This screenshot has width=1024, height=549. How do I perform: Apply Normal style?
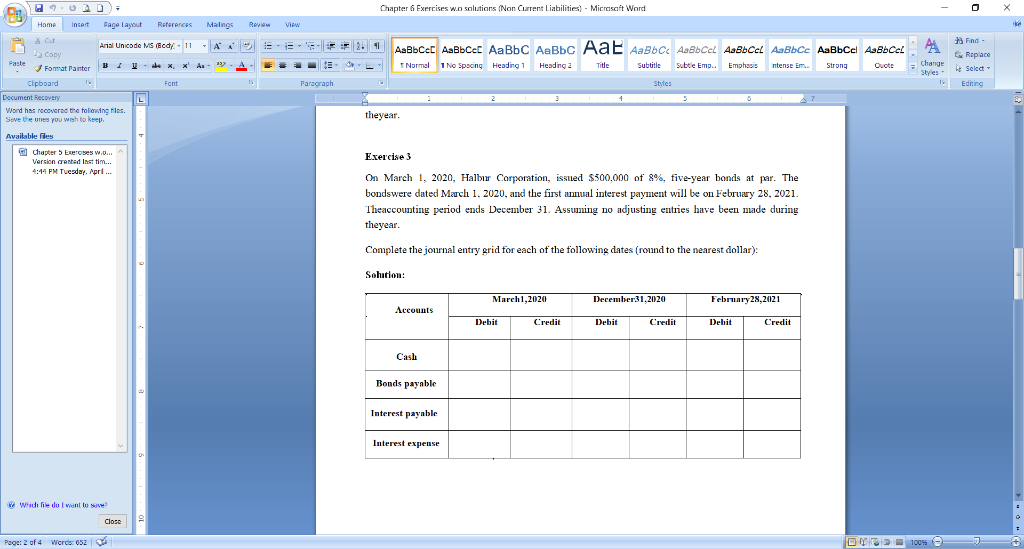415,55
